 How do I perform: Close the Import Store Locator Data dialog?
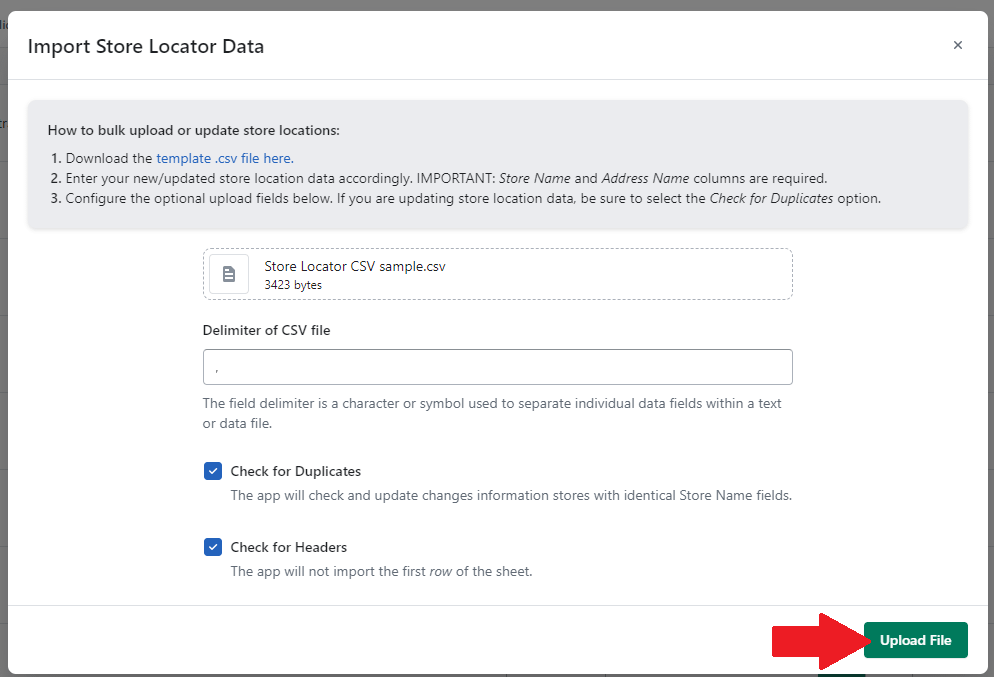pyautogui.click(x=957, y=45)
